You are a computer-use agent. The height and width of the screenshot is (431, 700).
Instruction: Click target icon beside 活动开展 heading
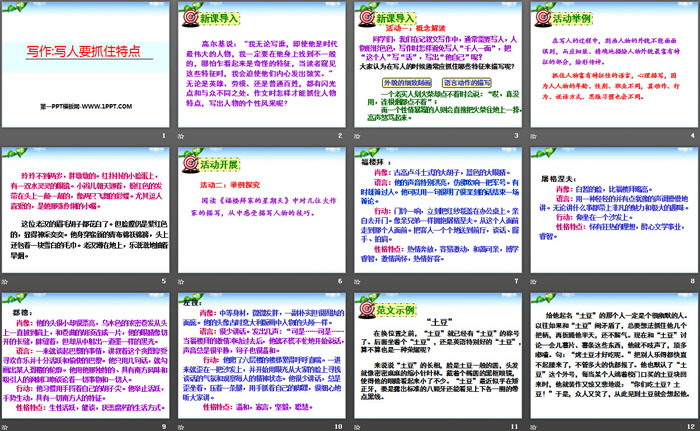[190, 163]
